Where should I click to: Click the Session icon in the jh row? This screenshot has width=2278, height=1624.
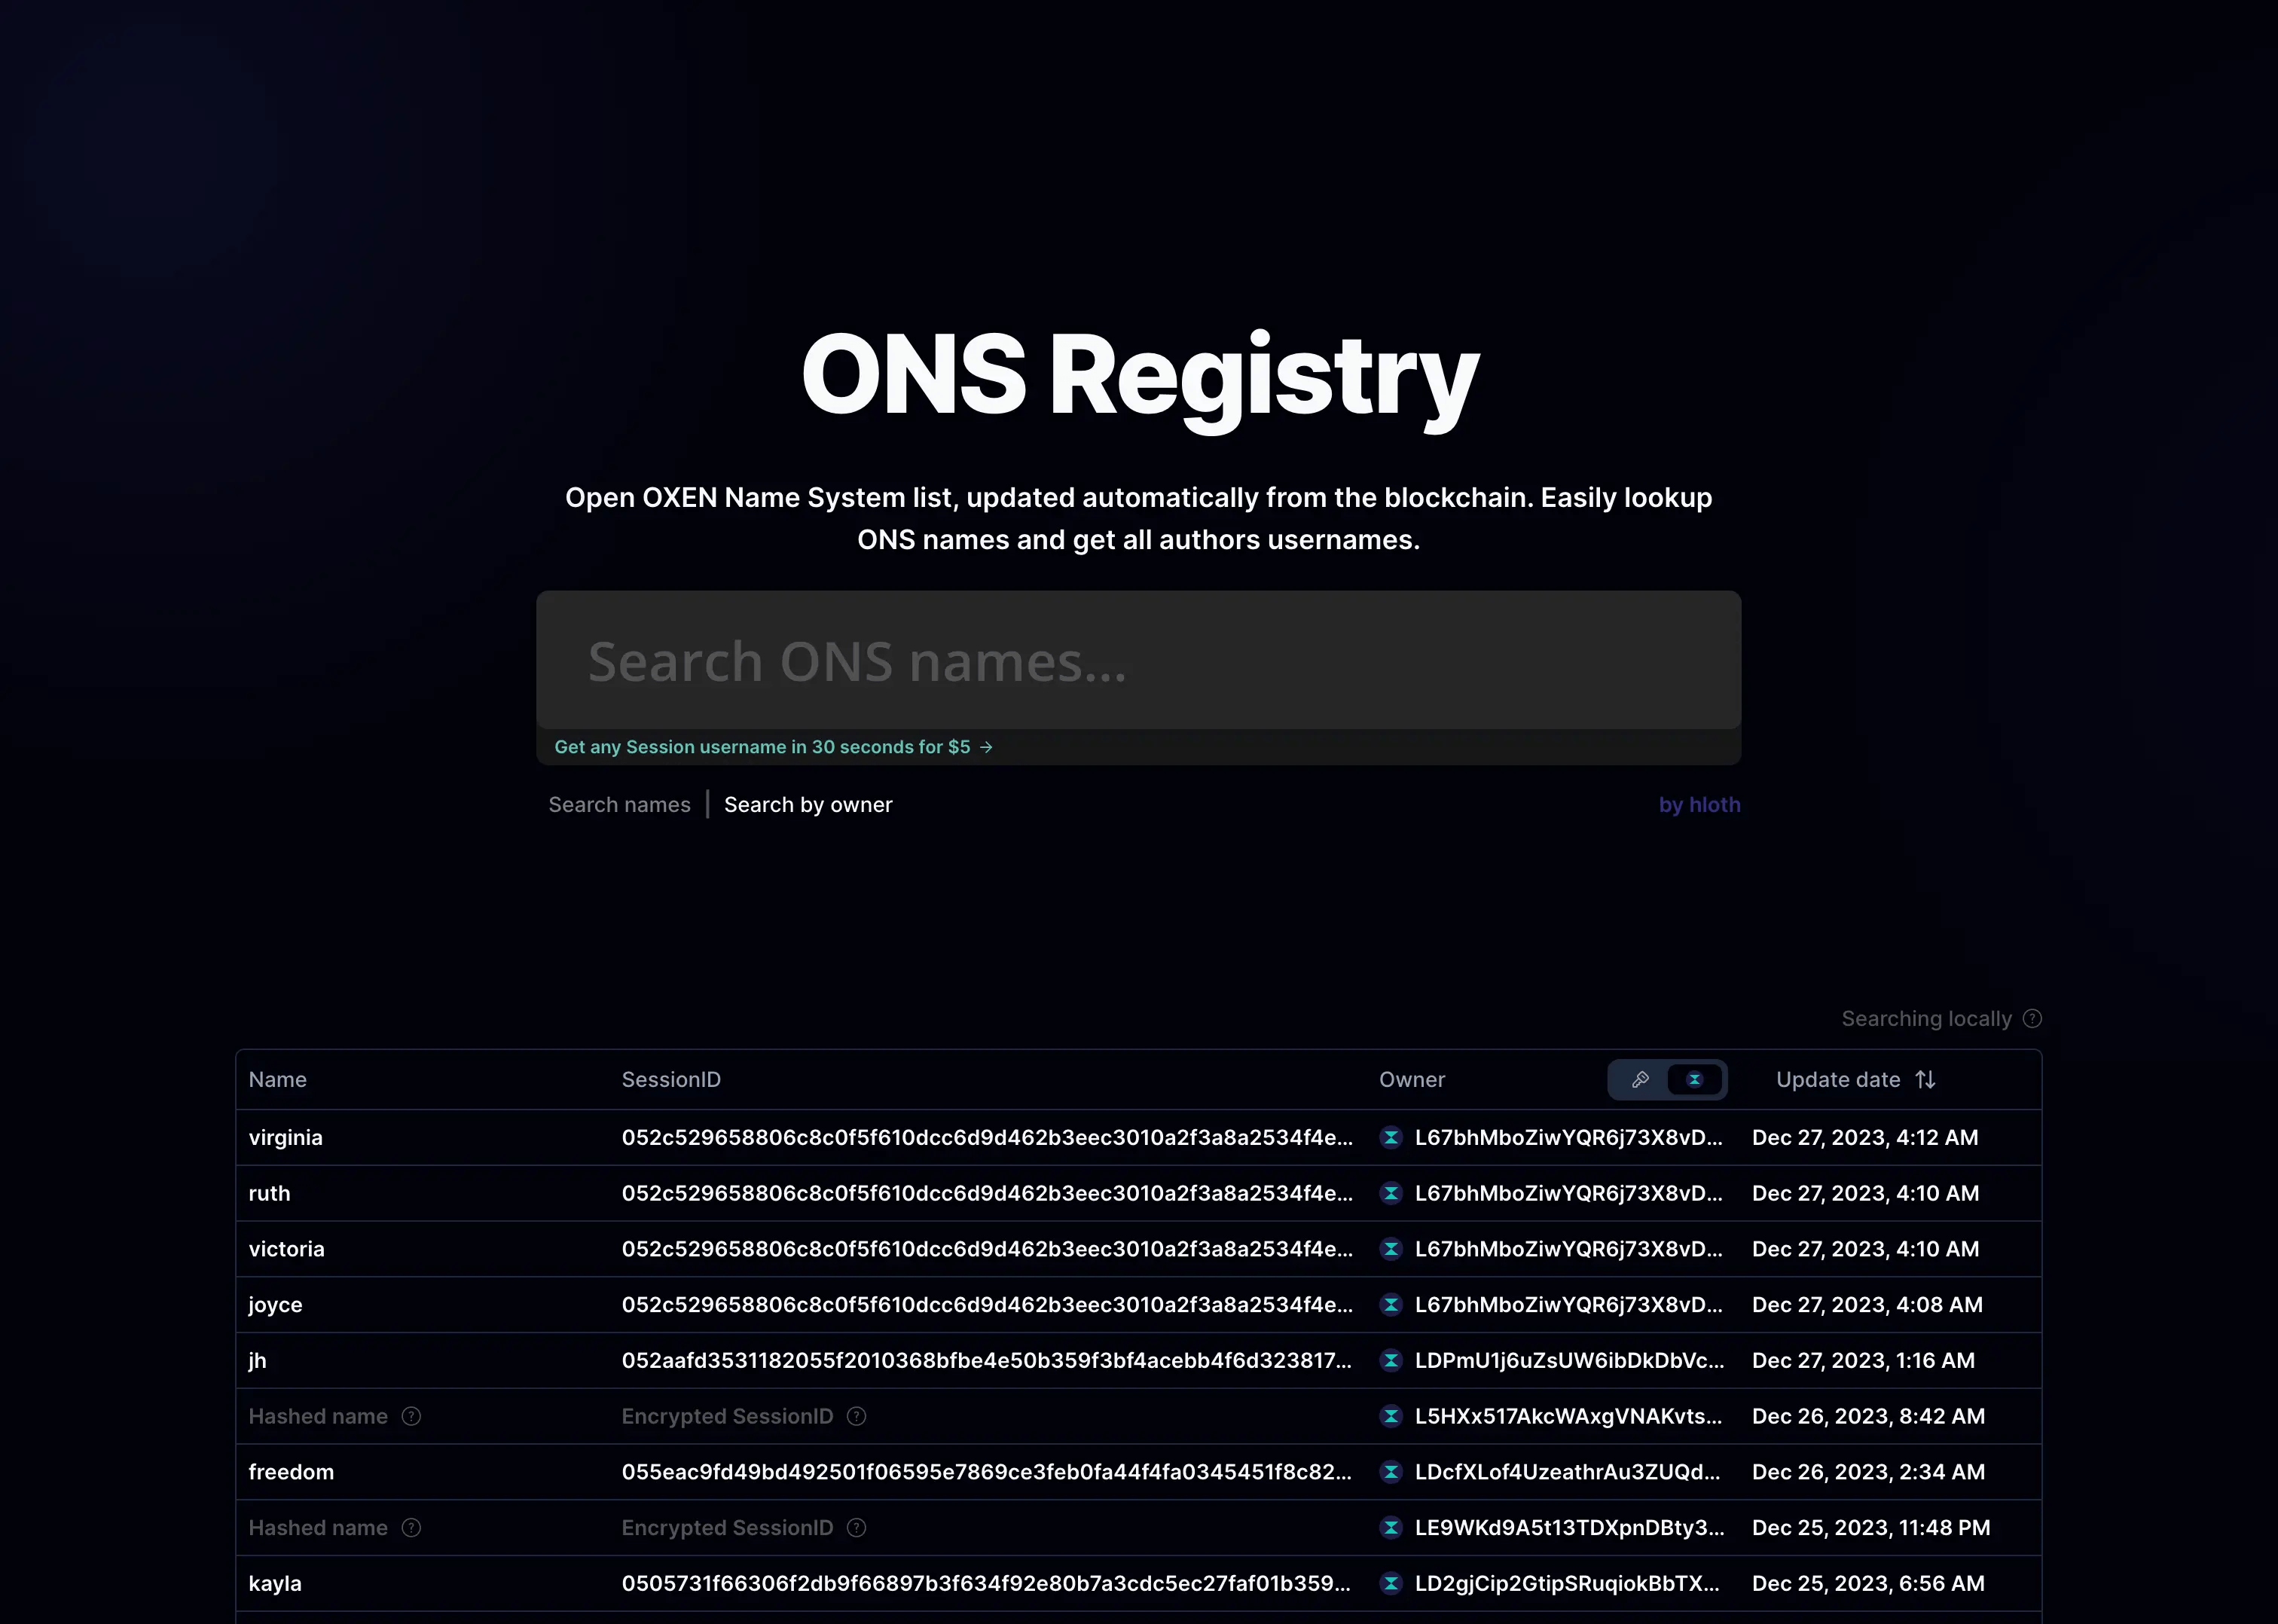tap(1392, 1360)
